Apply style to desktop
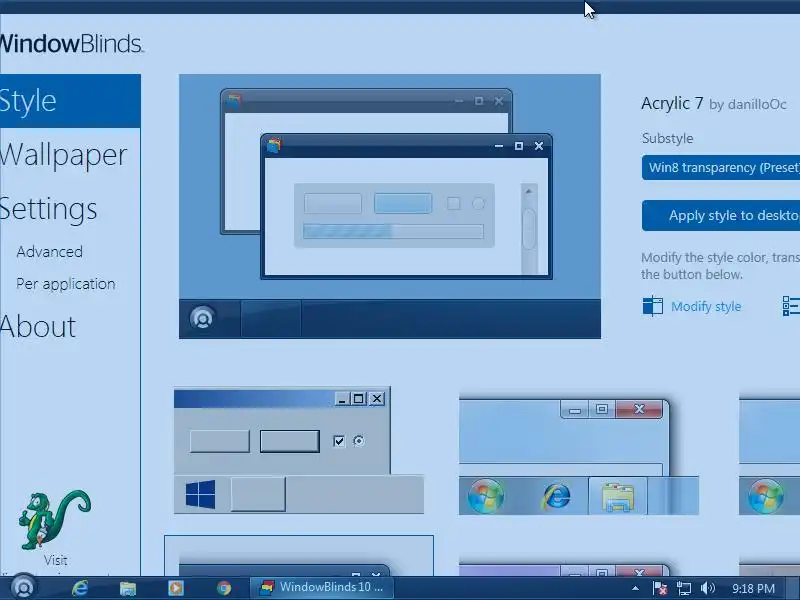 [x=720, y=215]
